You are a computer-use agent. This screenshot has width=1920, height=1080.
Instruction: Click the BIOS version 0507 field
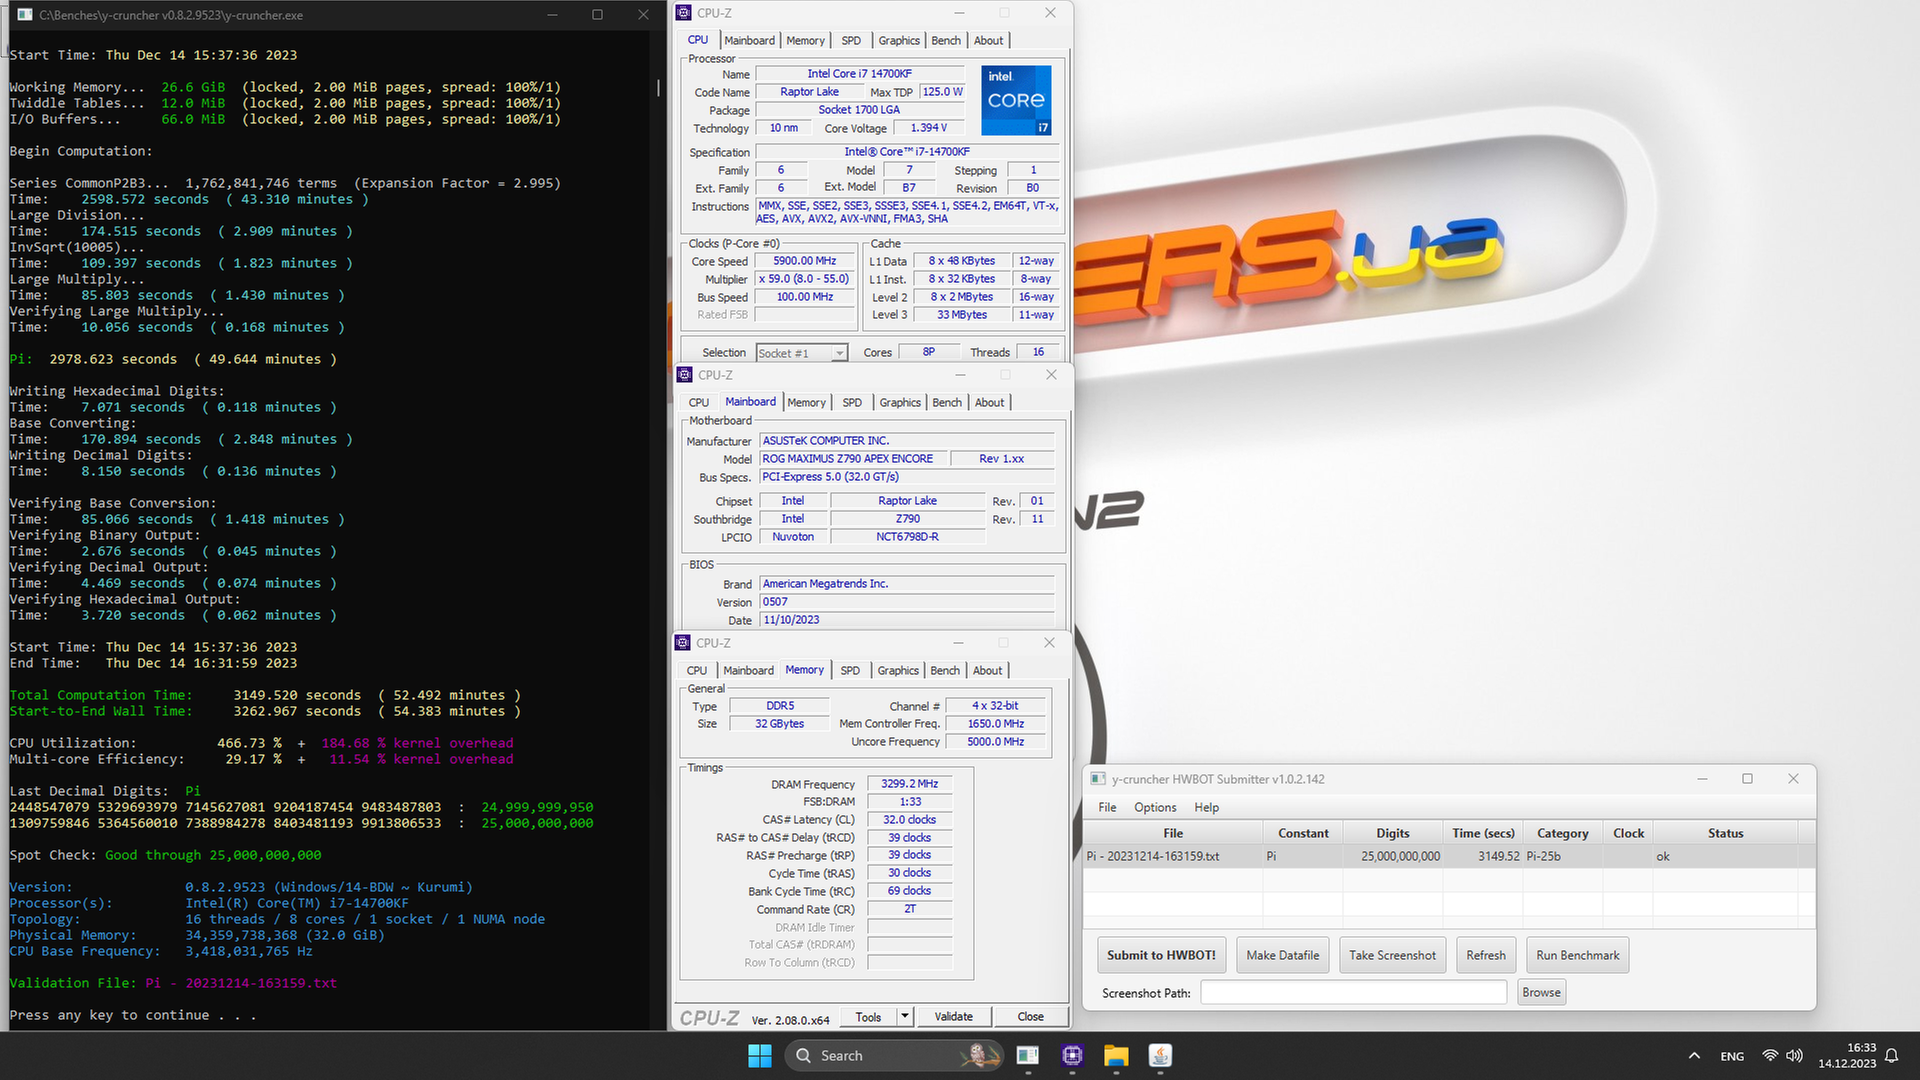pos(907,602)
